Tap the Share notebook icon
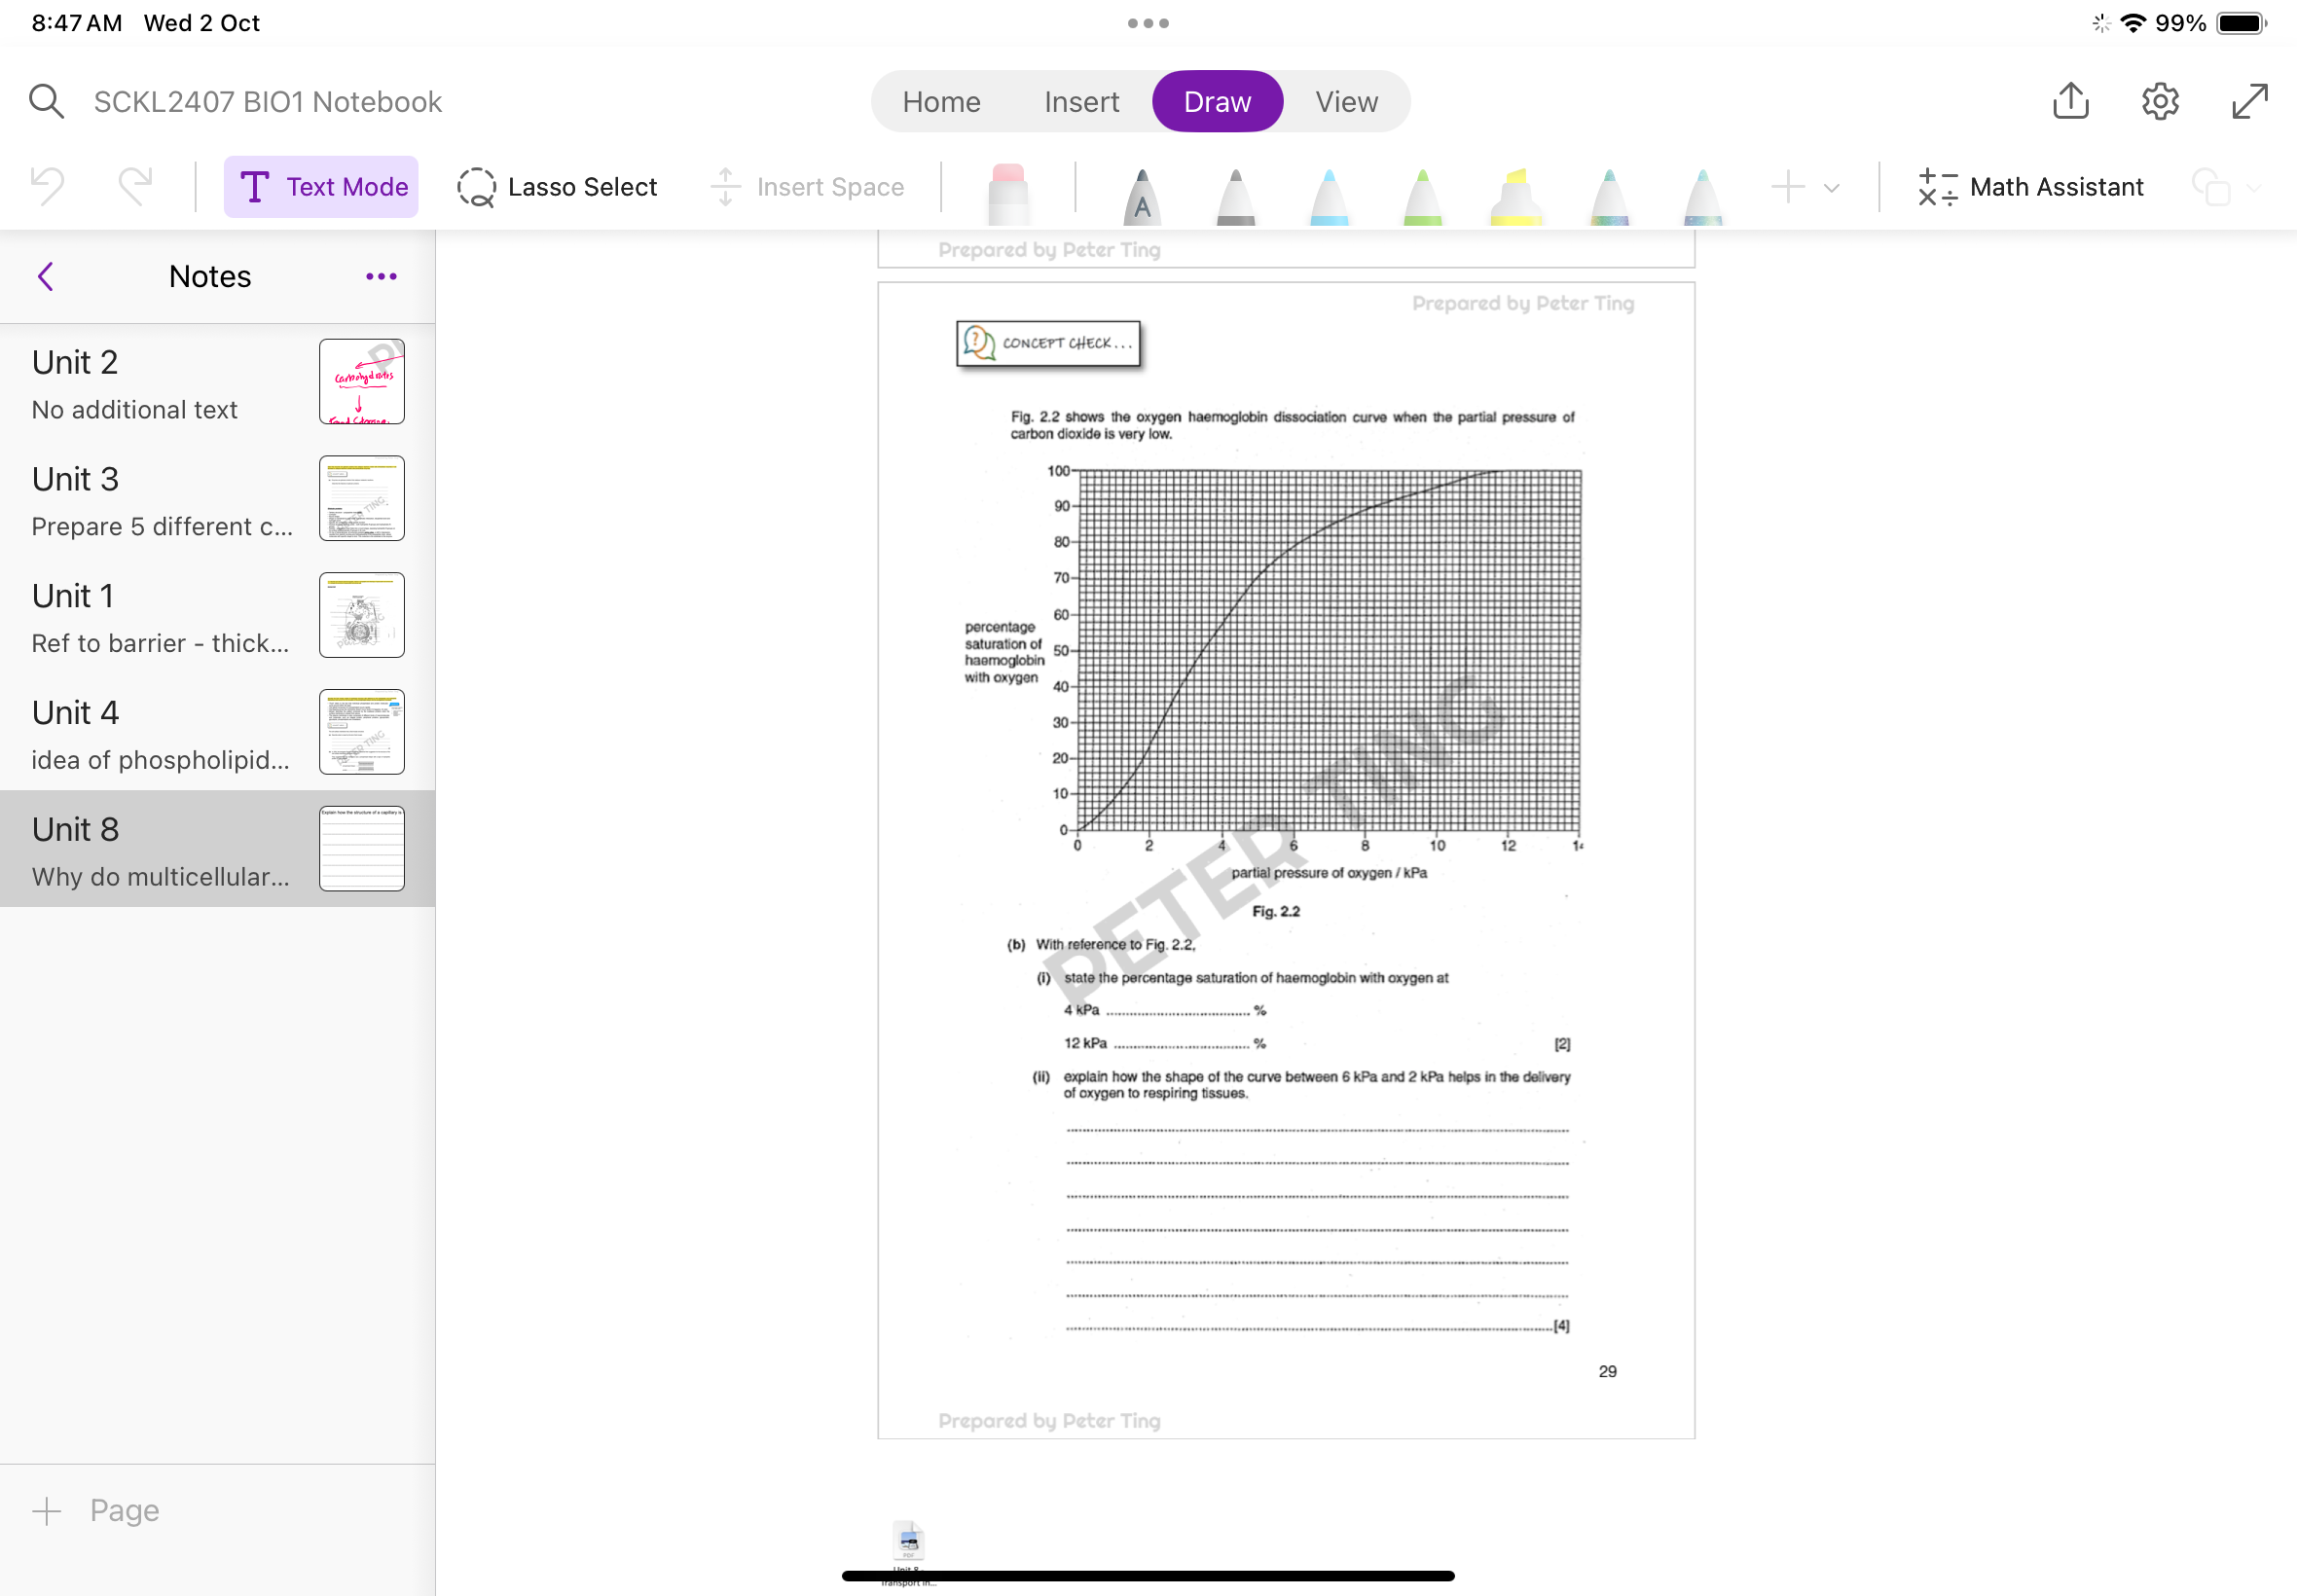The height and width of the screenshot is (1596, 2297). pos(2070,101)
